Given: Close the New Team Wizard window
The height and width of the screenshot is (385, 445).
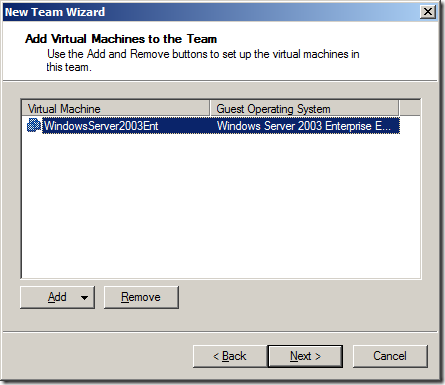Looking at the screenshot, I should pyautogui.click(x=428, y=12).
